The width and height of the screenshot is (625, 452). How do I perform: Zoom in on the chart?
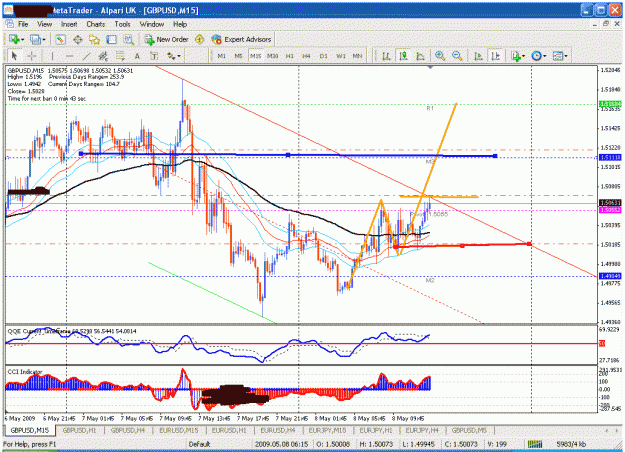coord(440,56)
